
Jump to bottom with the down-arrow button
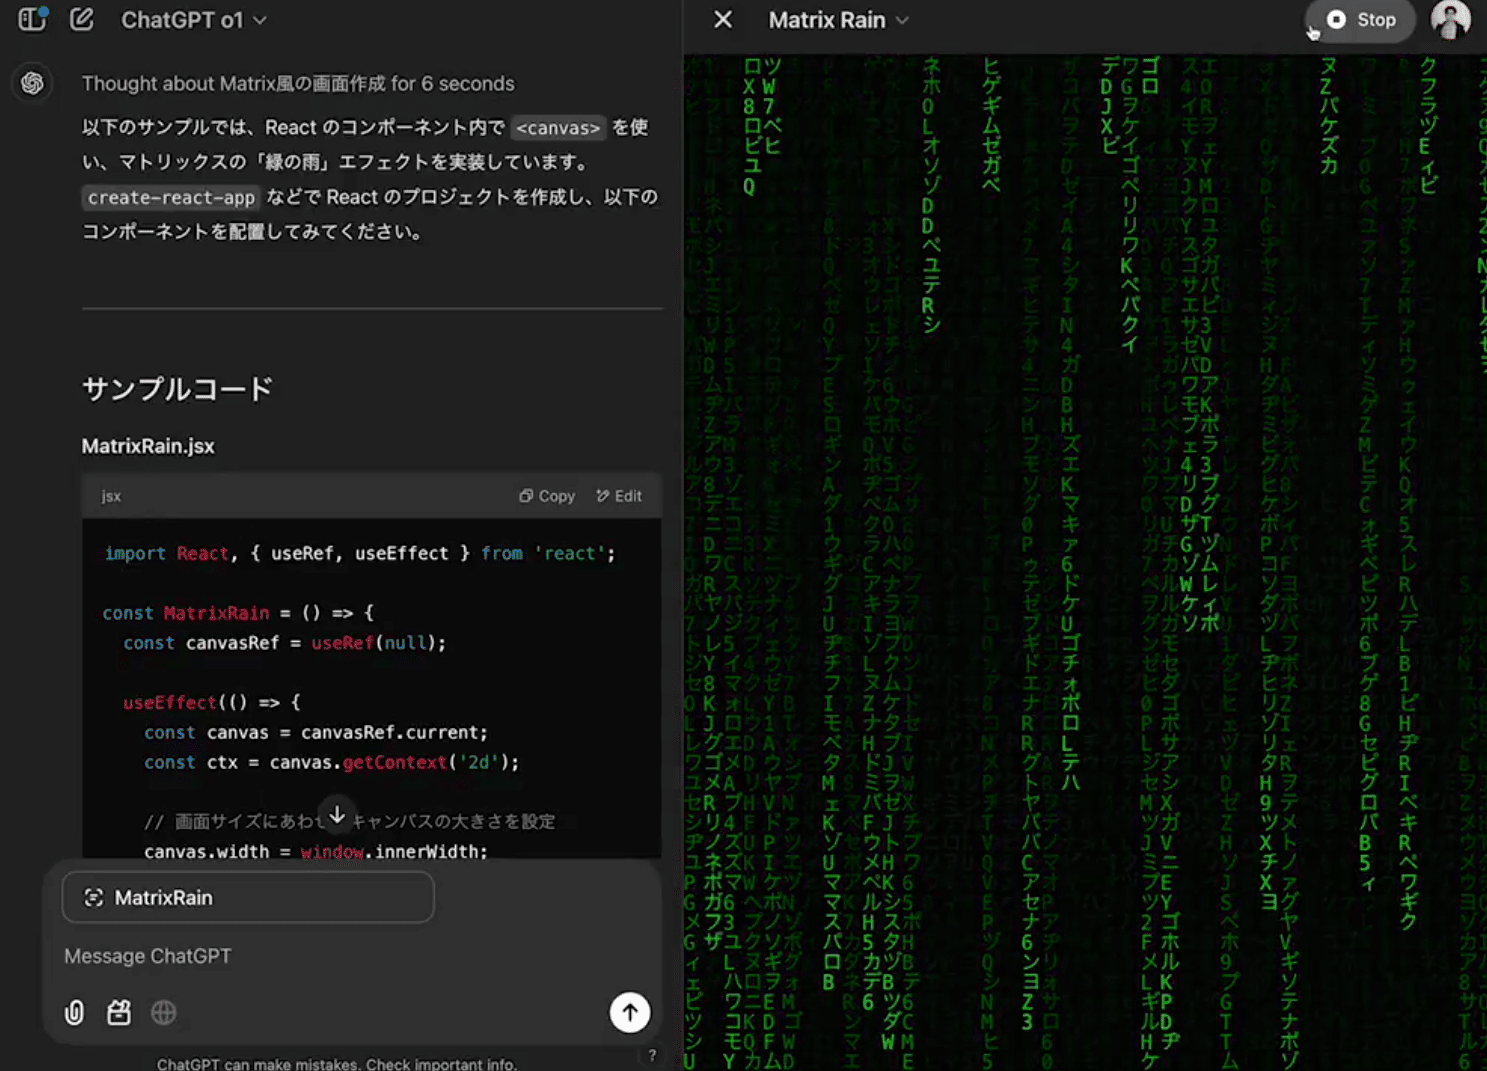(x=337, y=815)
